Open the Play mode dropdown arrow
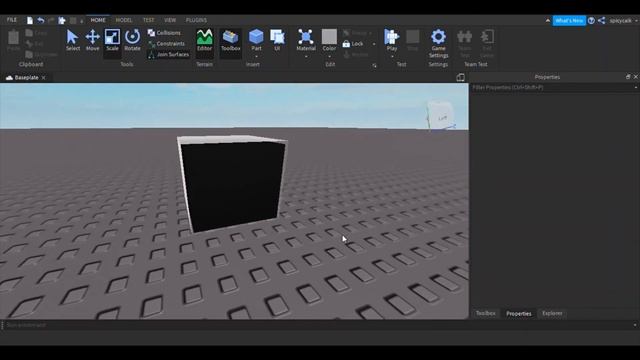Image resolution: width=640 pixels, height=360 pixels. pyautogui.click(x=392, y=57)
